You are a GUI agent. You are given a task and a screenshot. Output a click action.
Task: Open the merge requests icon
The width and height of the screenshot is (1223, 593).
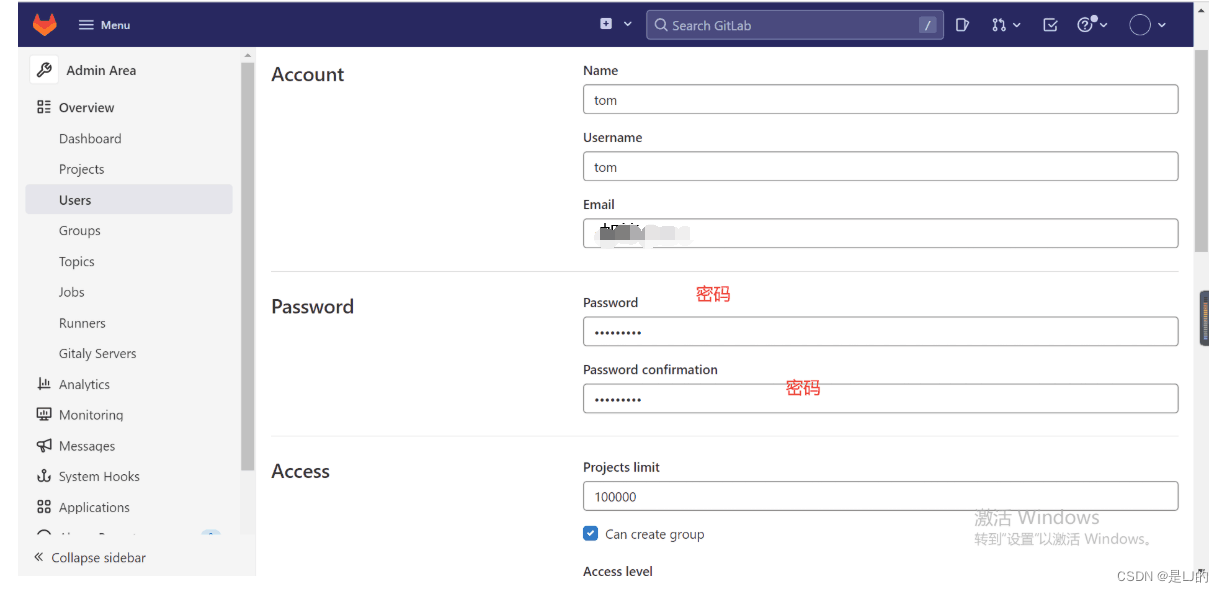click(998, 25)
